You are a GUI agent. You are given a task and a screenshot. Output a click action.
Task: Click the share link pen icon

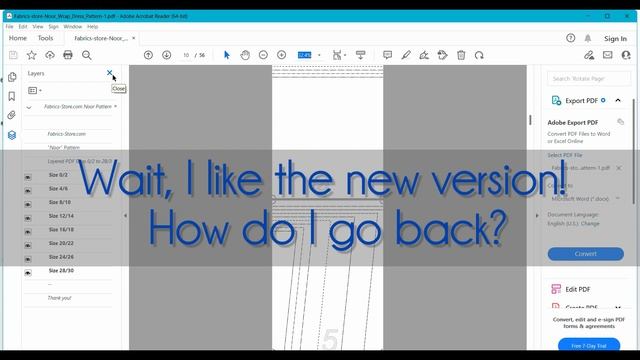point(589,55)
